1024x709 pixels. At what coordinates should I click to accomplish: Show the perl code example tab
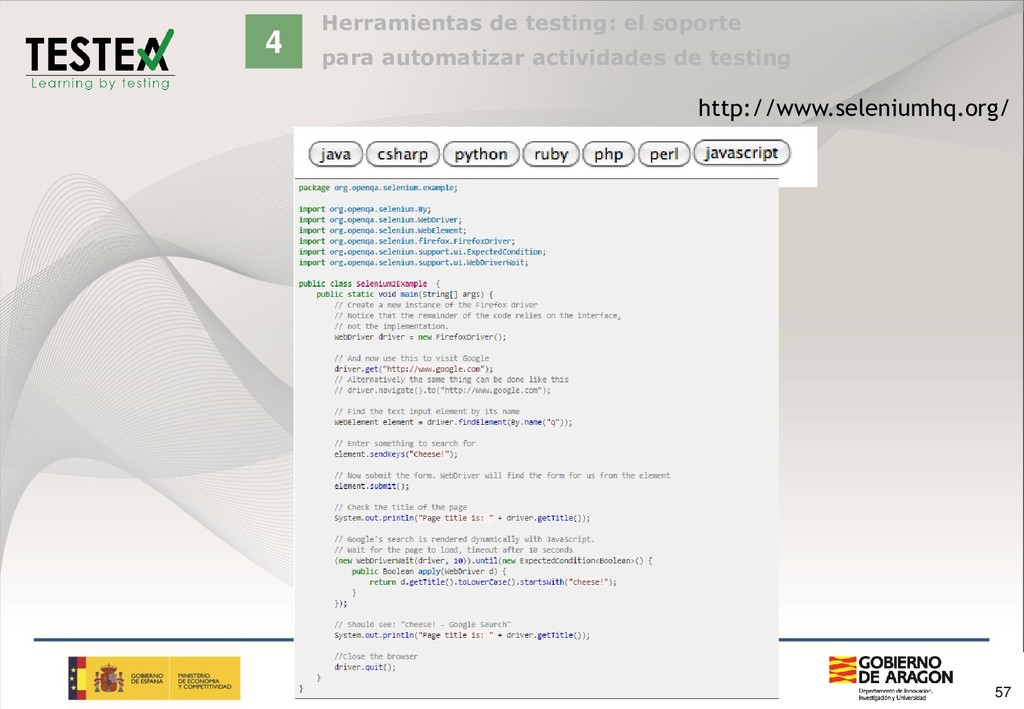click(664, 154)
